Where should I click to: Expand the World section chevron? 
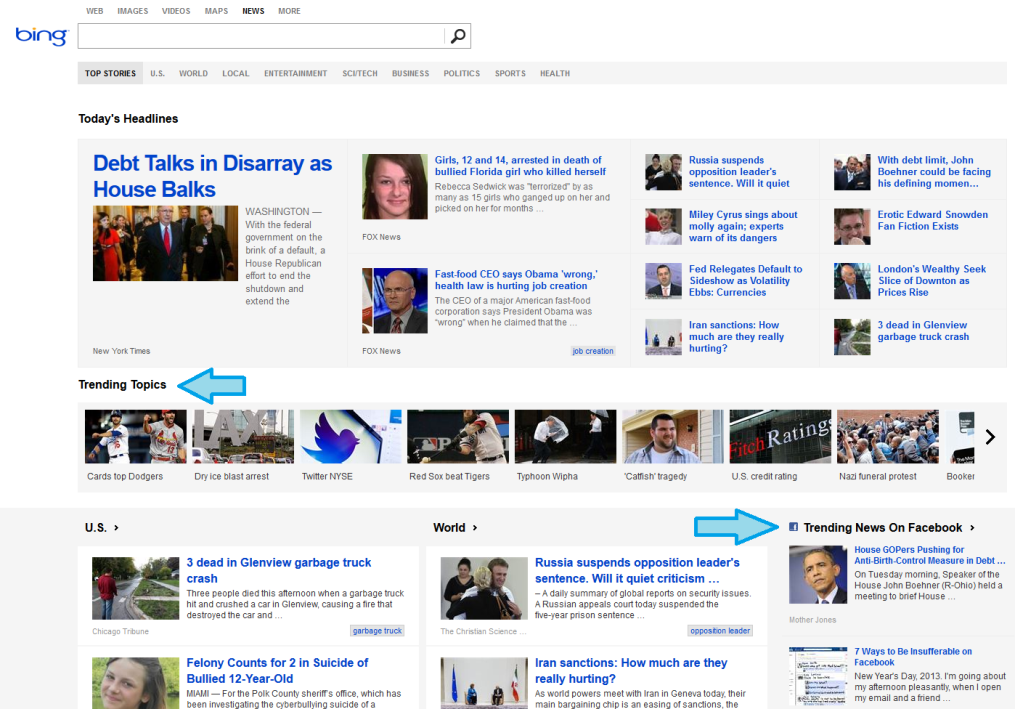[475, 528]
